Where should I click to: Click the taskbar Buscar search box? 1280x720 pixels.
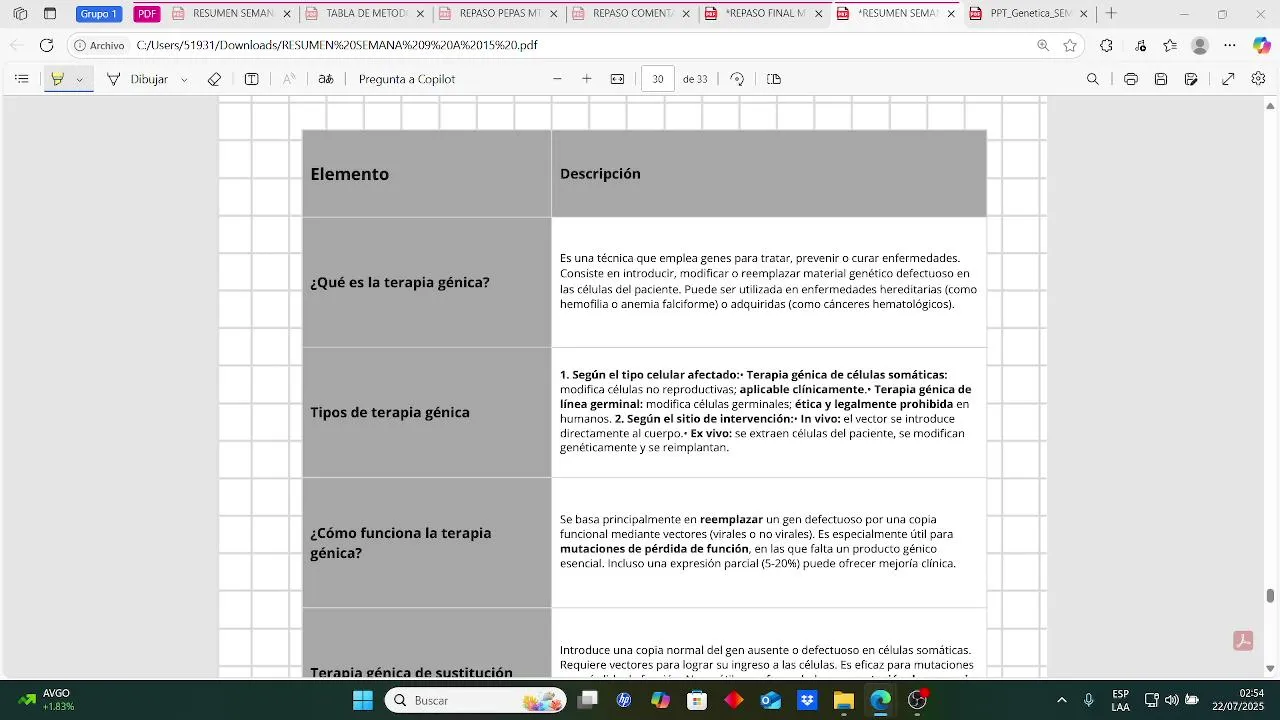(x=476, y=700)
